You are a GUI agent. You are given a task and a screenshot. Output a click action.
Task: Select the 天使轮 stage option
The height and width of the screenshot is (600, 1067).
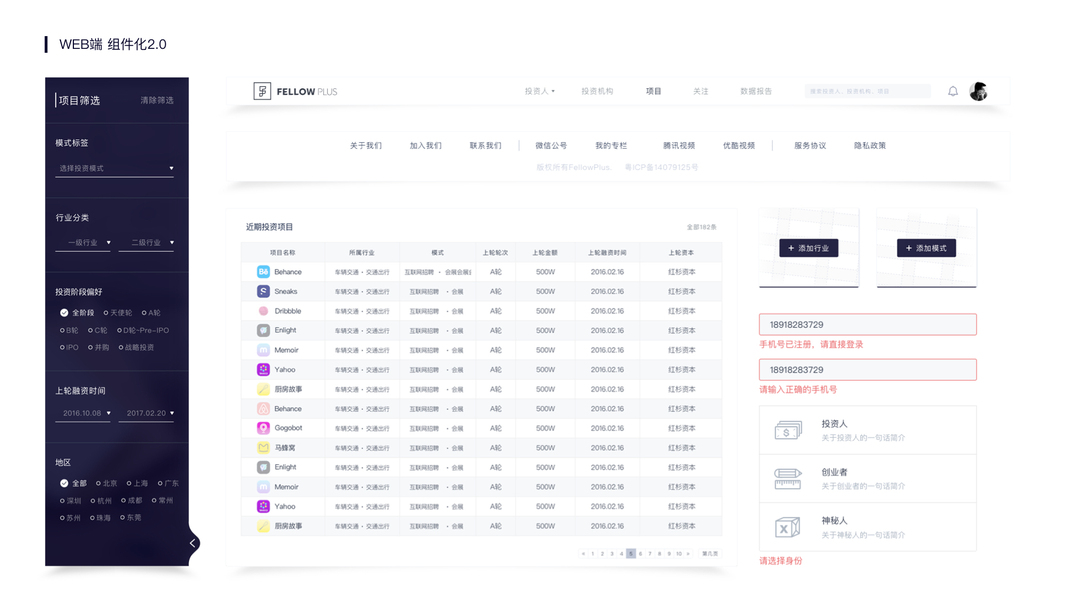(118, 313)
